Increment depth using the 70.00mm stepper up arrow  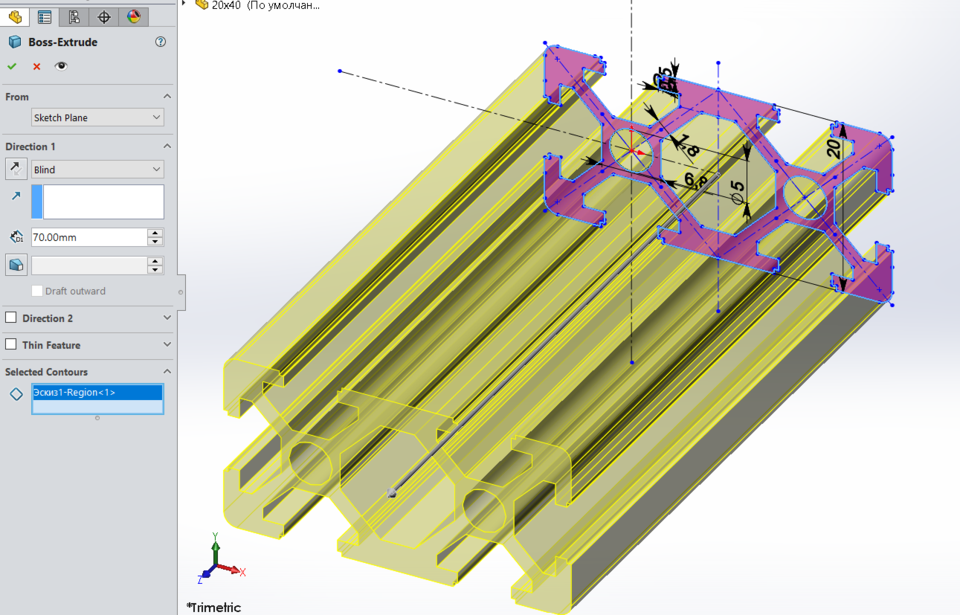[155, 232]
